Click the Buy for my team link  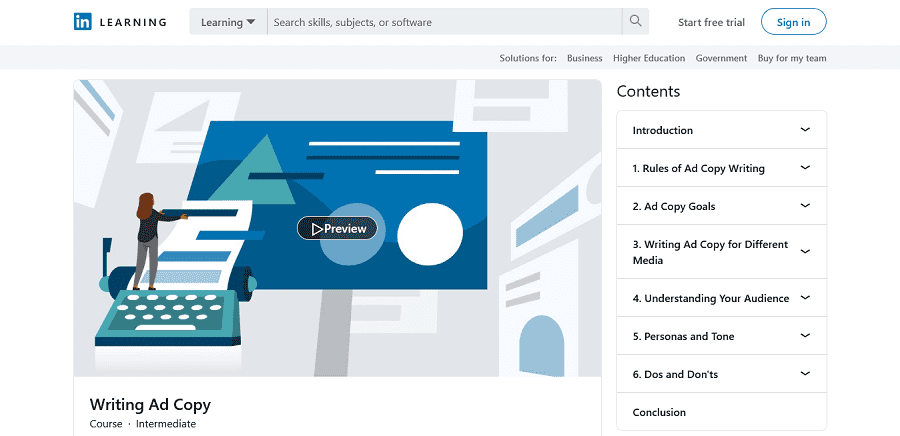792,58
